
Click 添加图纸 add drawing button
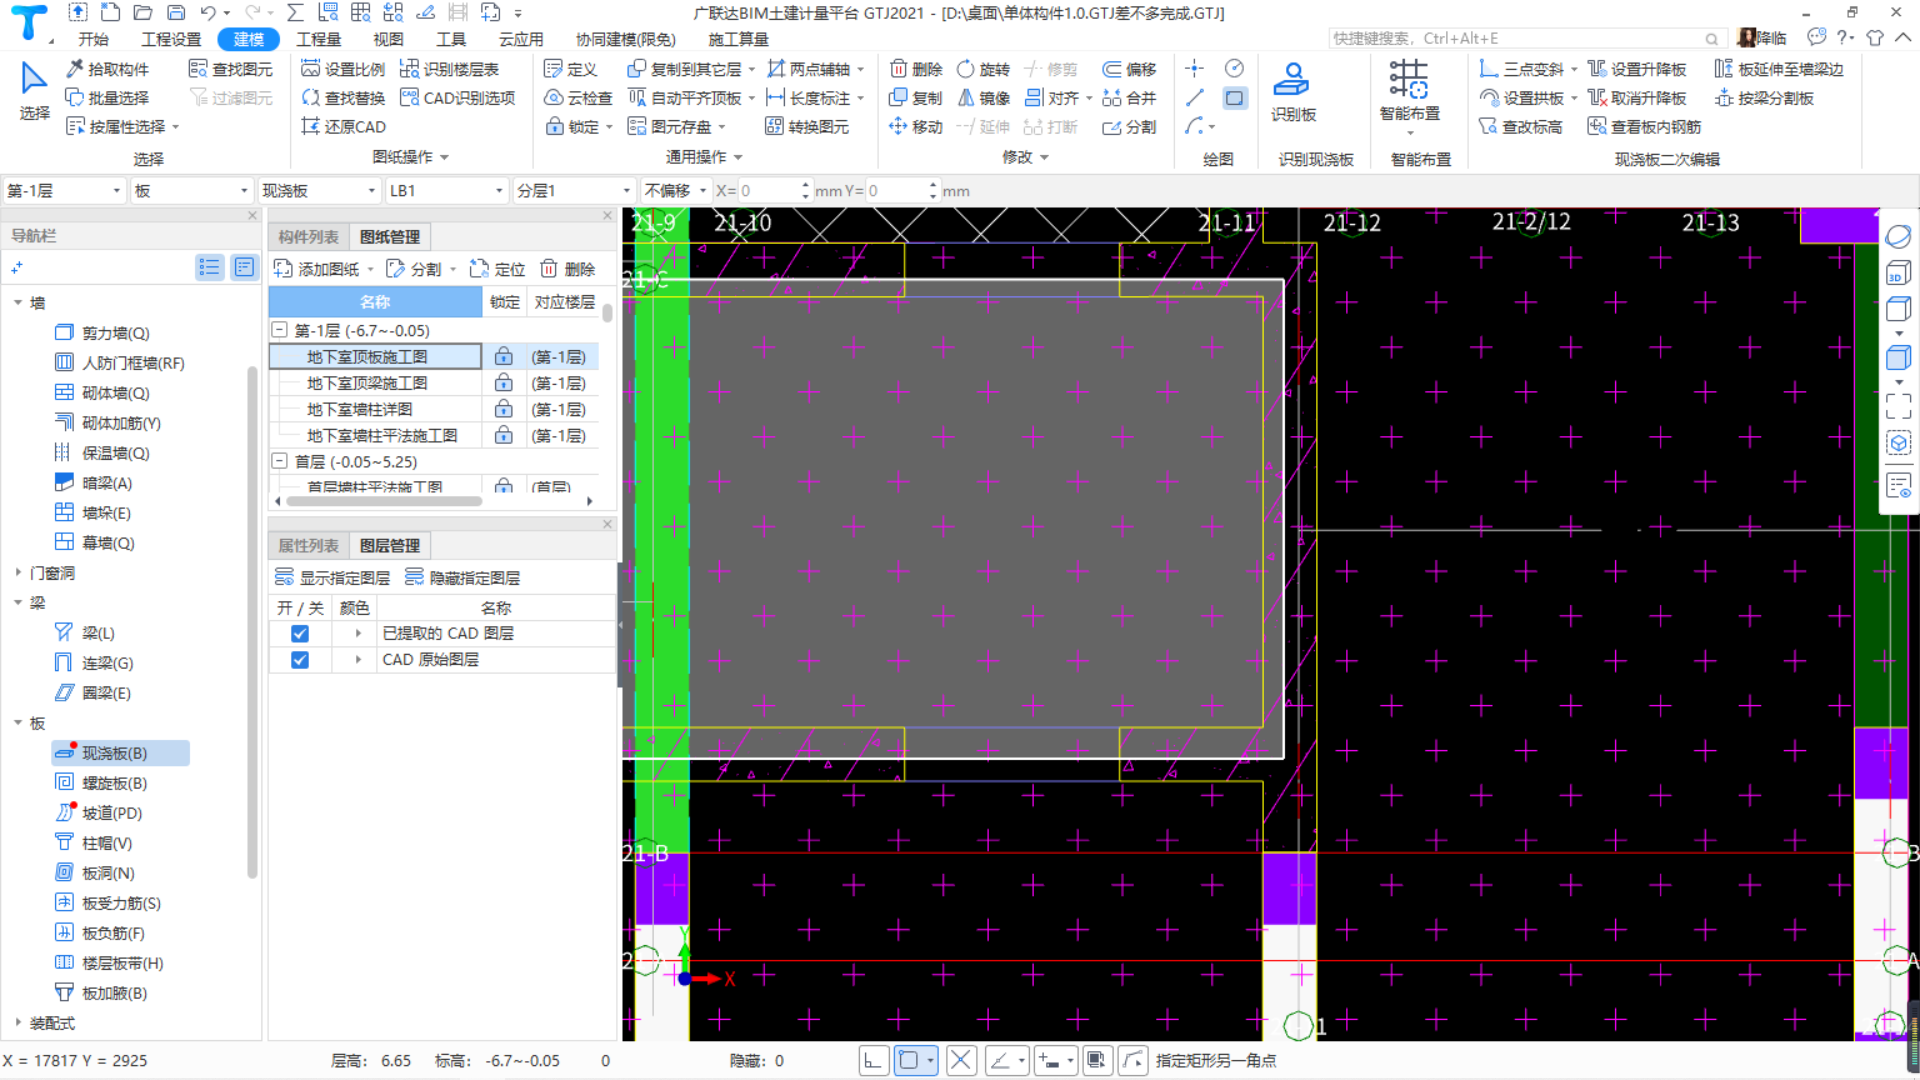[316, 269]
